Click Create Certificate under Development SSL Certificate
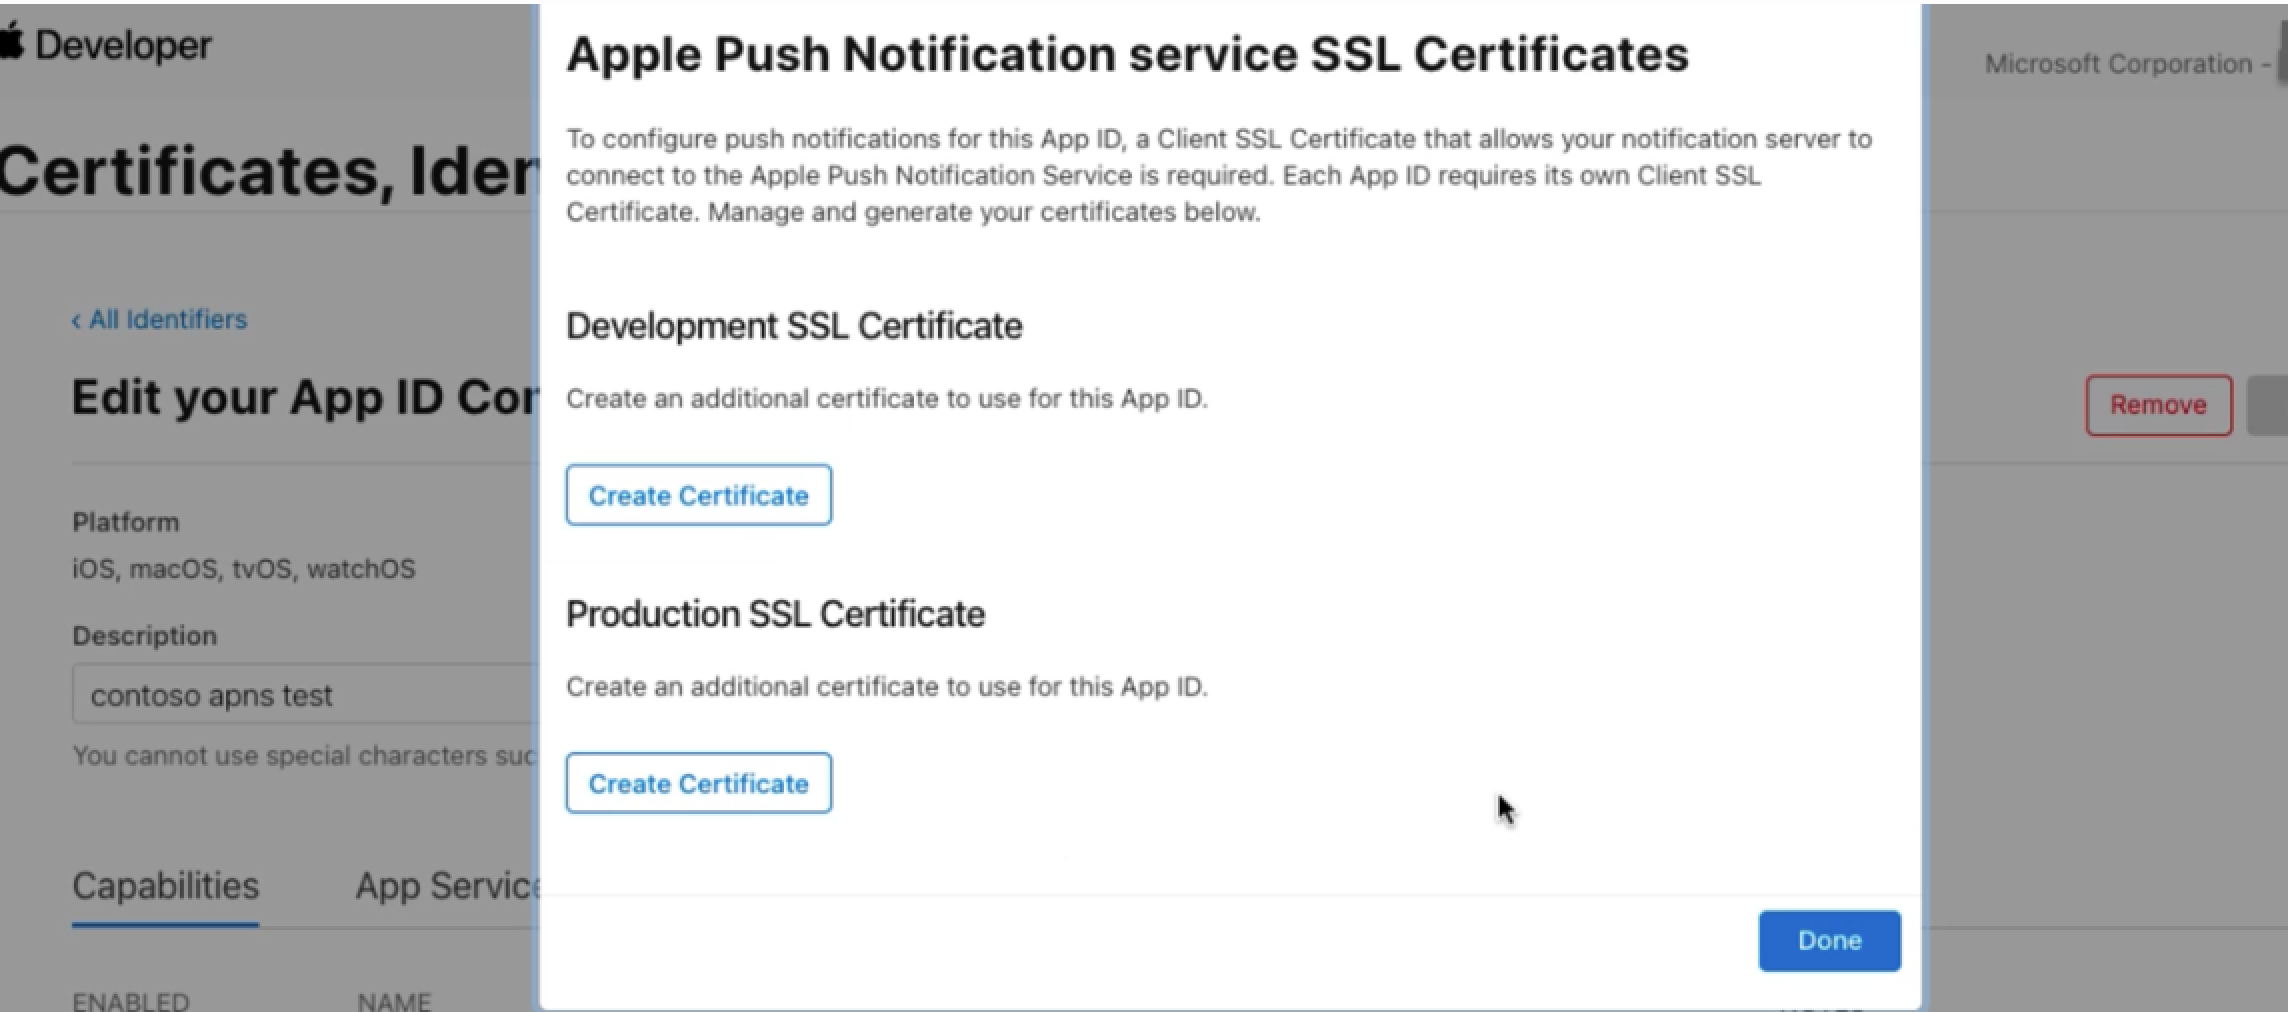Image resolution: width=2288 pixels, height=1012 pixels. point(698,494)
